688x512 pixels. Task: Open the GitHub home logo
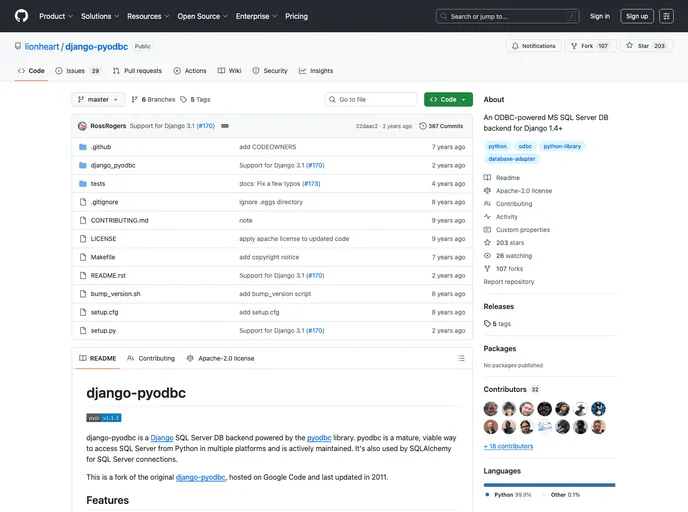[21, 16]
